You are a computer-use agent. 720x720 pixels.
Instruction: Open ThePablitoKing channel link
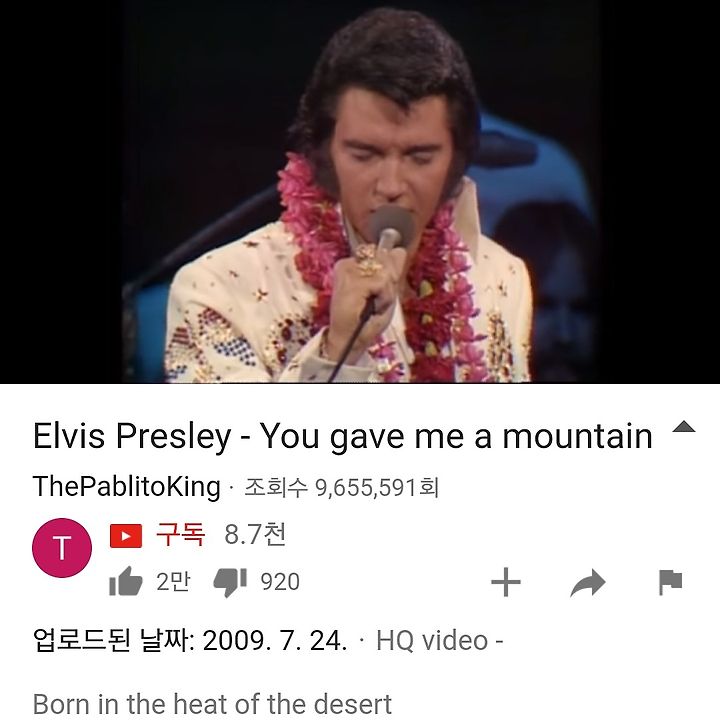pyautogui.click(x=127, y=486)
